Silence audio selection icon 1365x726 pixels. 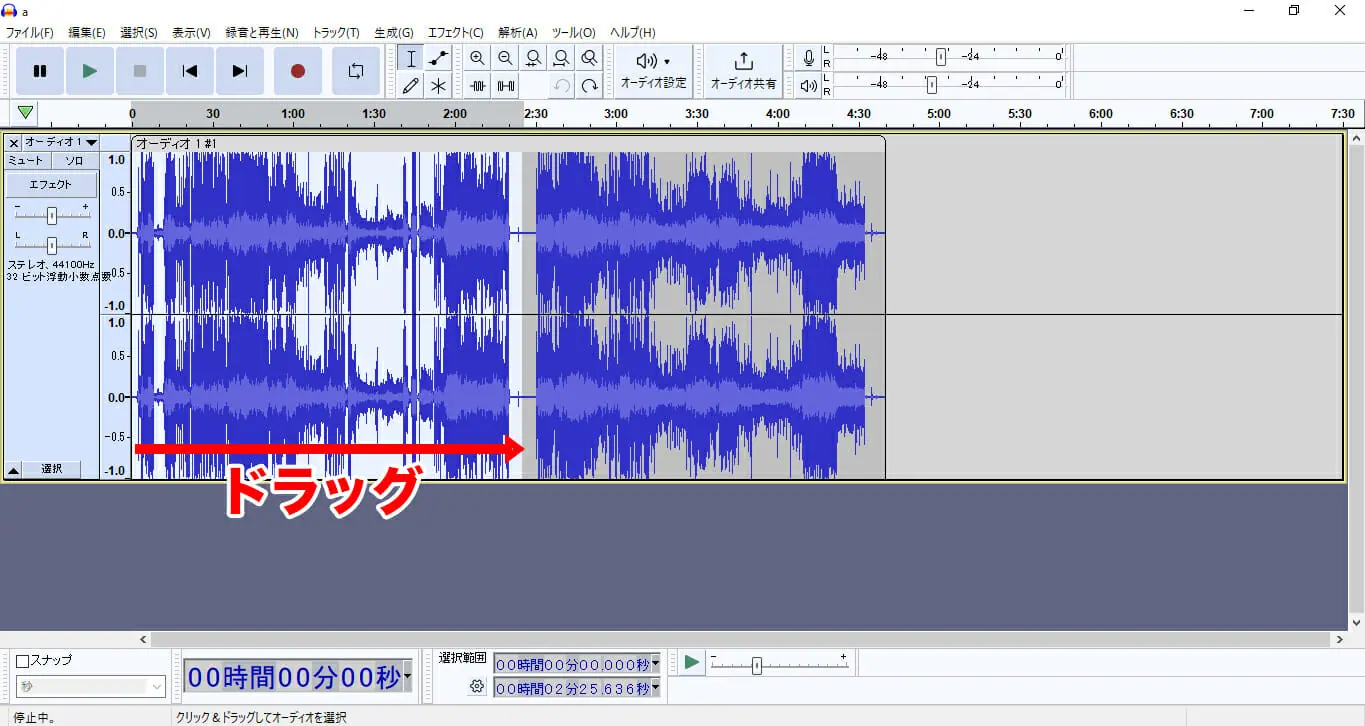[506, 86]
